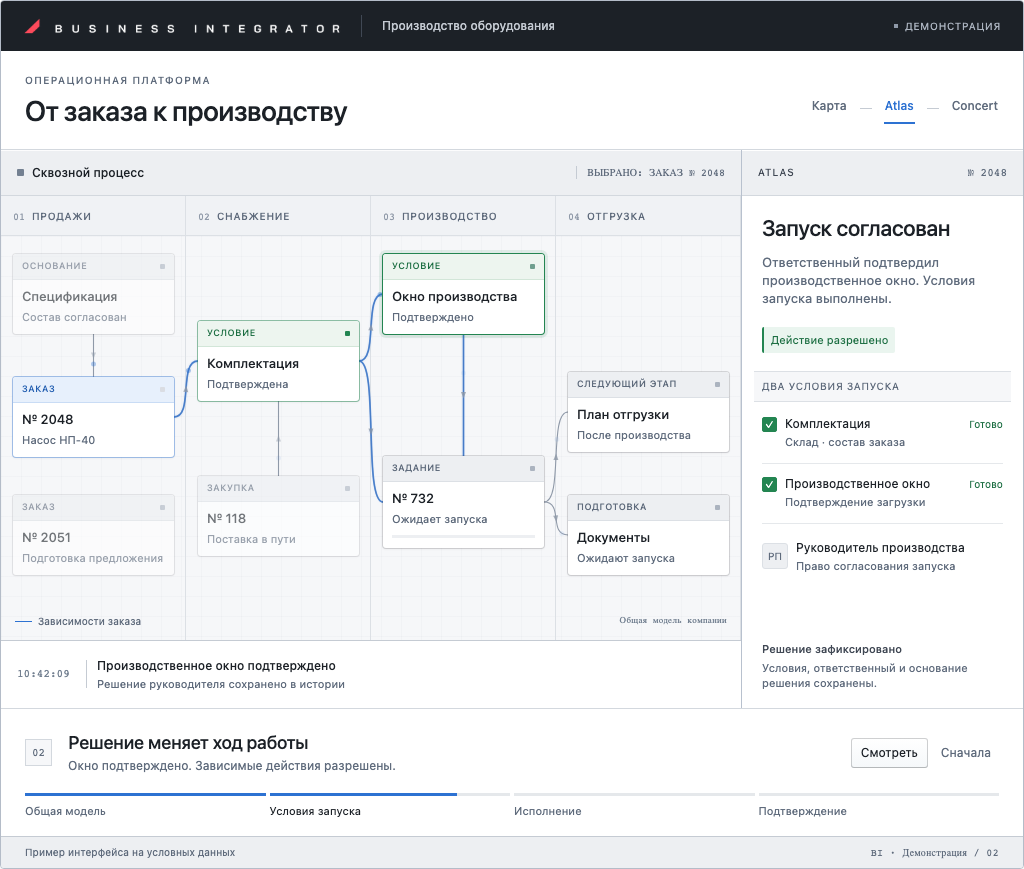Image resolution: width=1024 pixels, height=869 pixels.
Task: Open the План отгрузки card
Action: [x=648, y=412]
